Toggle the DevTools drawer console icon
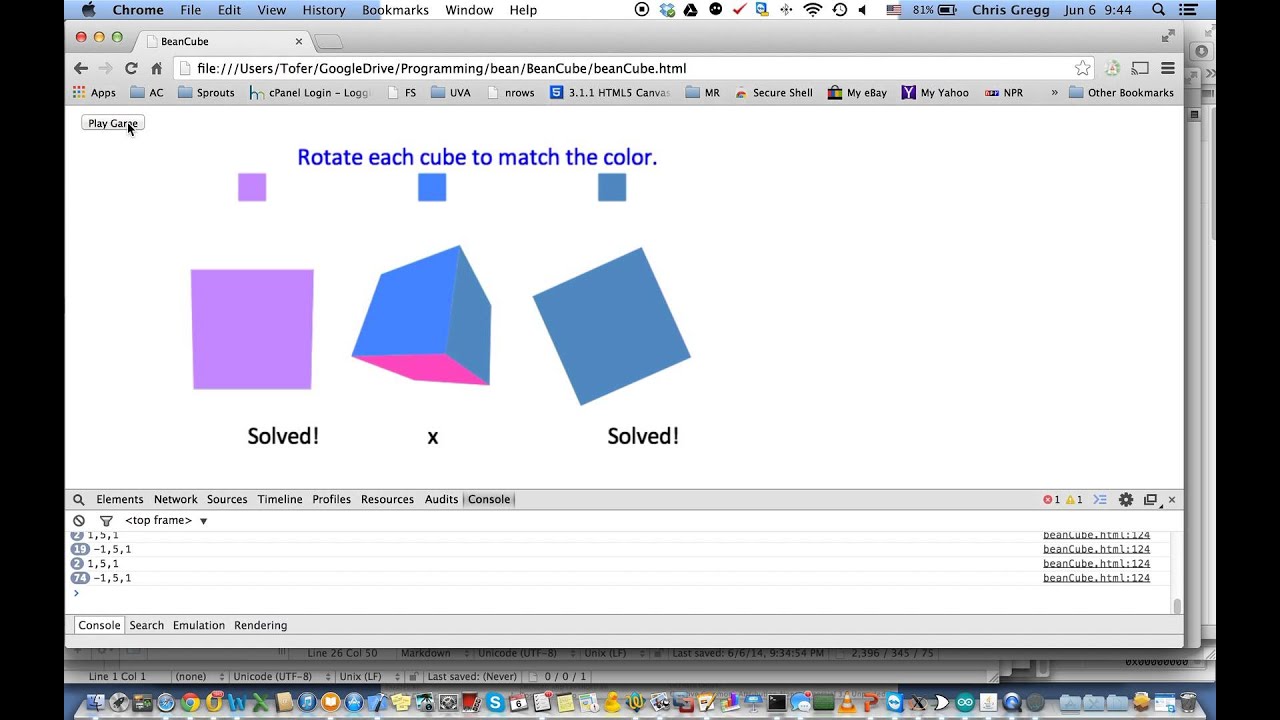1280x720 pixels. [1100, 499]
